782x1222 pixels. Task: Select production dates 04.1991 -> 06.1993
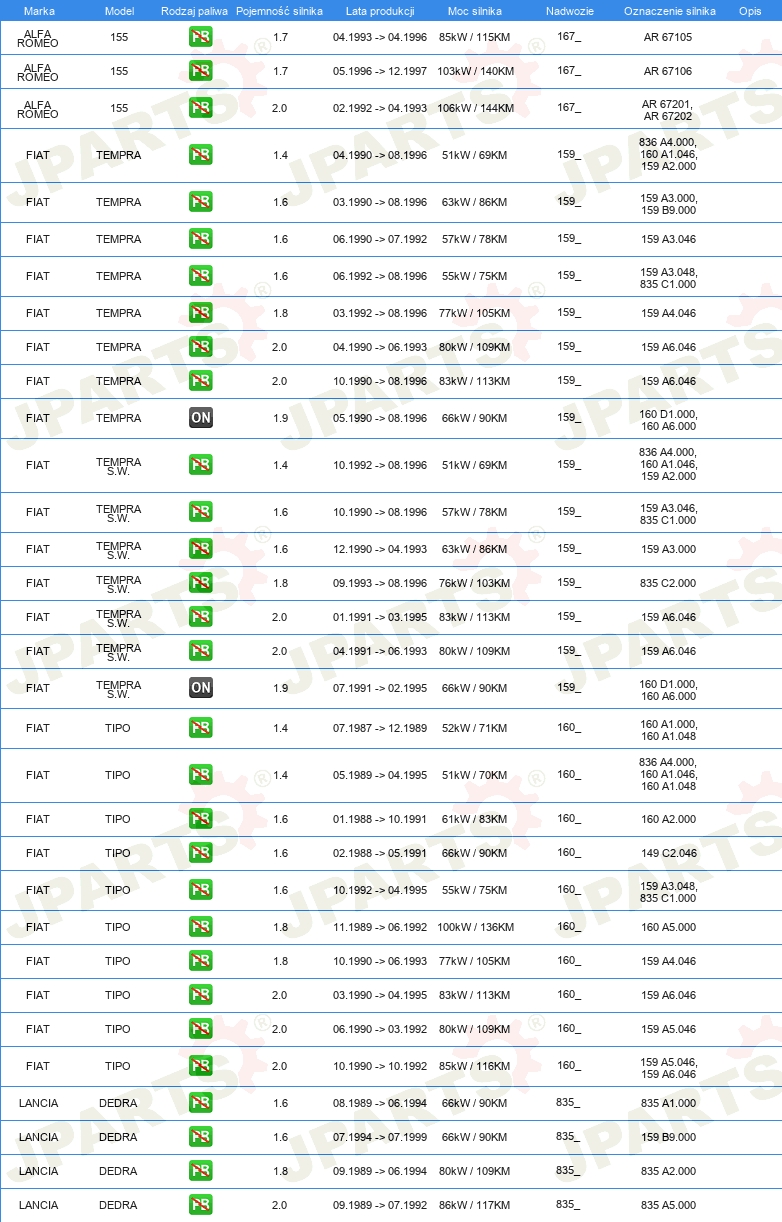[x=380, y=651]
